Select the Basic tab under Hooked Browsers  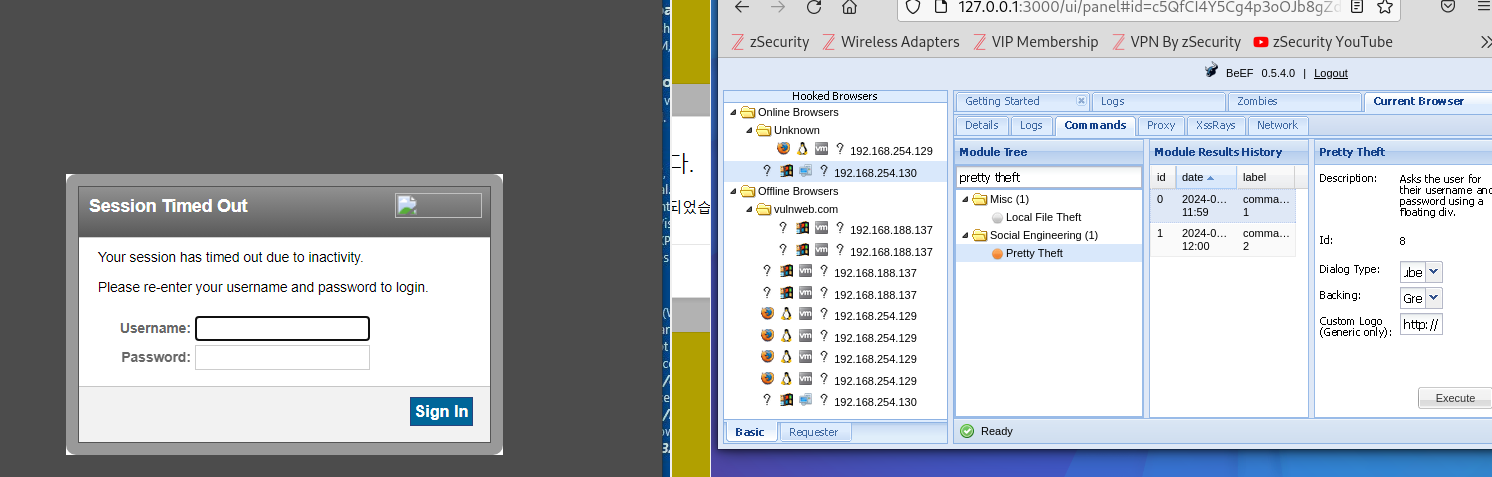coord(750,432)
